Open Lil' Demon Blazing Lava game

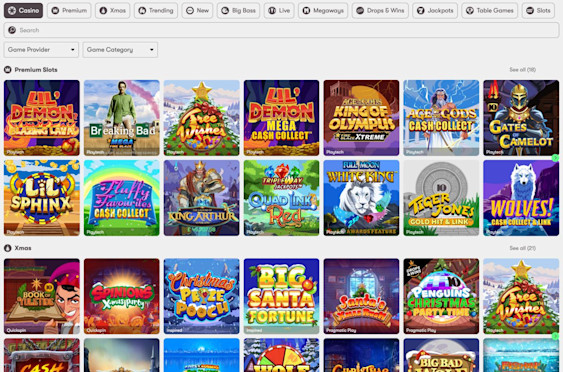click(42, 118)
